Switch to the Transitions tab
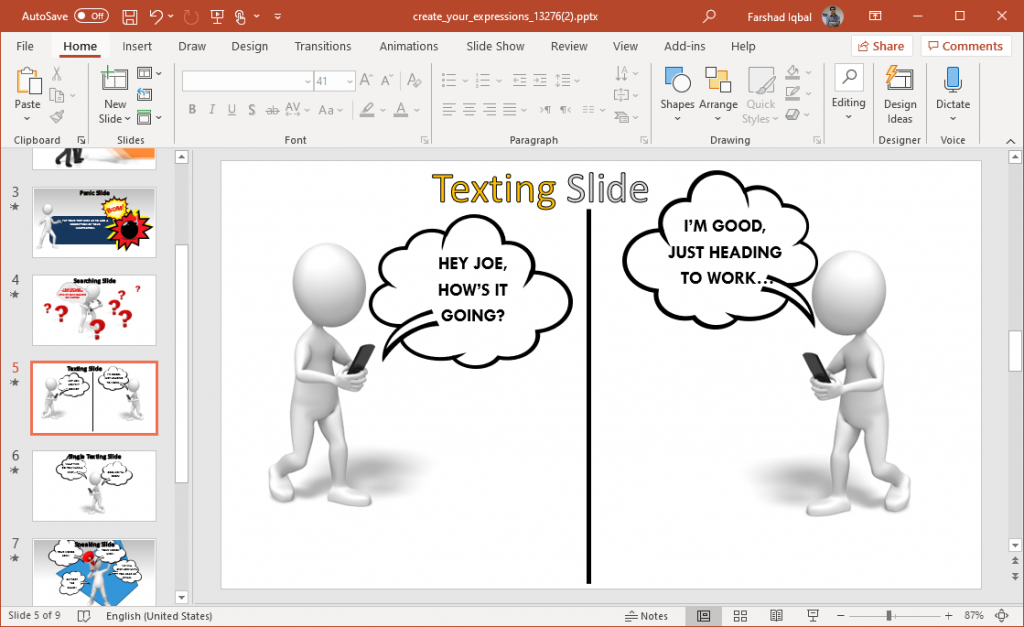The width and height of the screenshot is (1024, 627). 322,46
